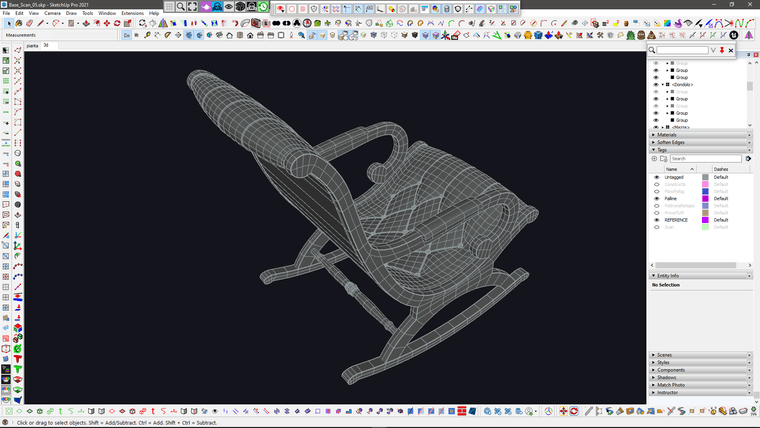This screenshot has width=760, height=428.
Task: Click the red pin icon in search bar
Action: [x=722, y=50]
